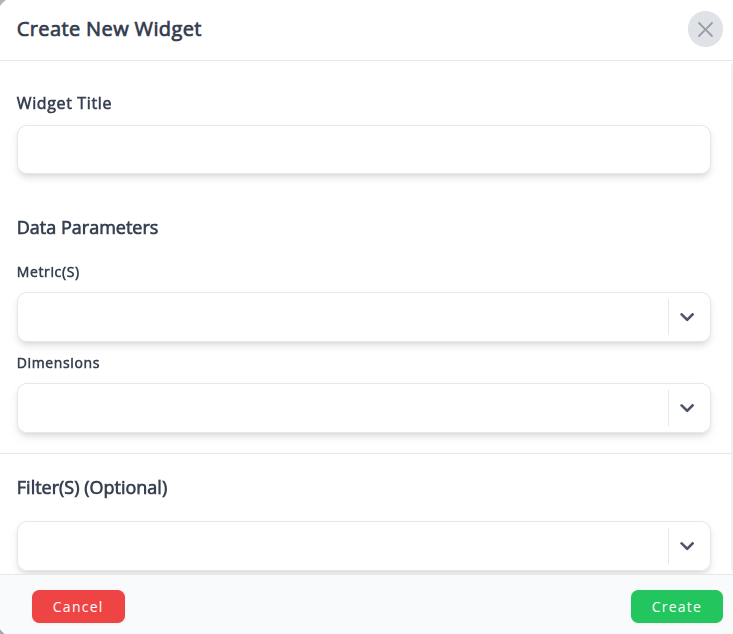
Task: Click the green Create button
Action: [x=676, y=607]
